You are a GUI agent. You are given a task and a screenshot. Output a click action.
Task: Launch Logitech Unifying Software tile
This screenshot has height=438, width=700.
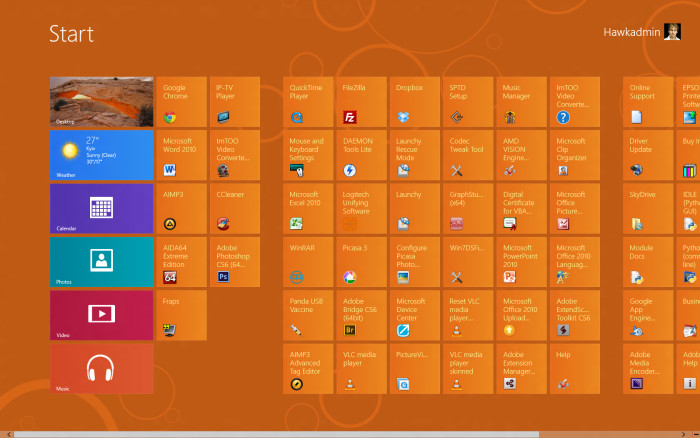[x=361, y=209]
